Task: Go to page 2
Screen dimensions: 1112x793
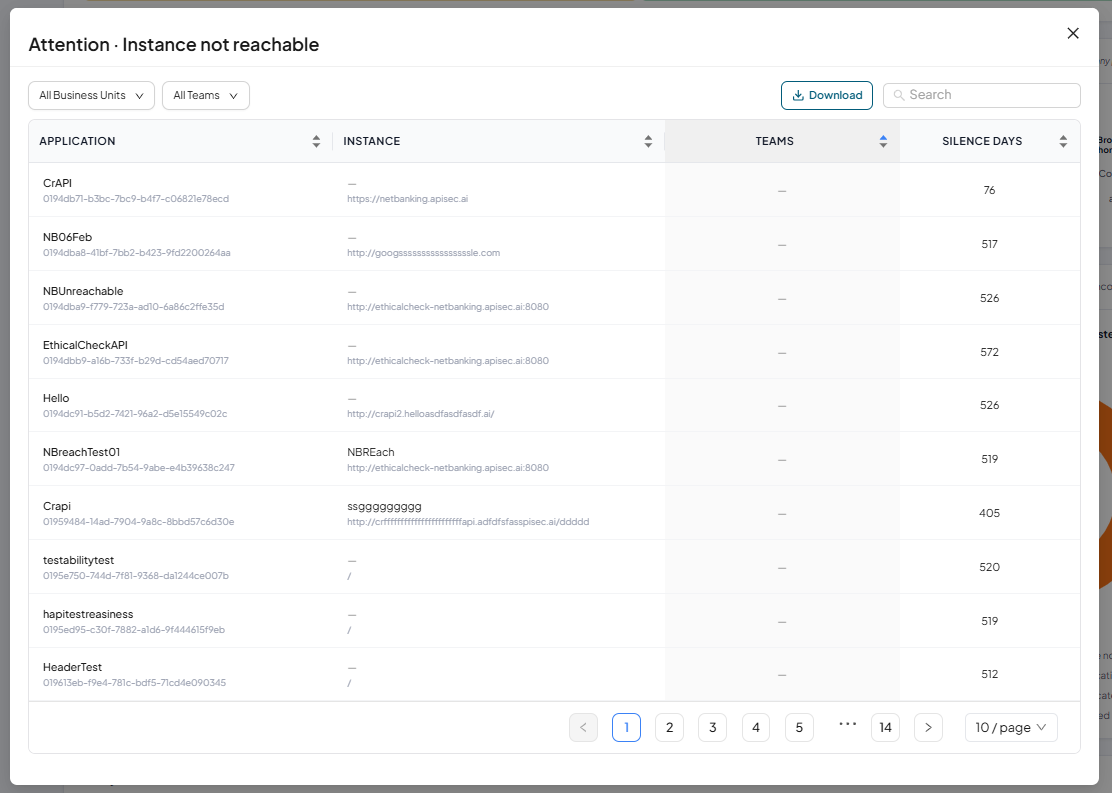Action: 669,727
